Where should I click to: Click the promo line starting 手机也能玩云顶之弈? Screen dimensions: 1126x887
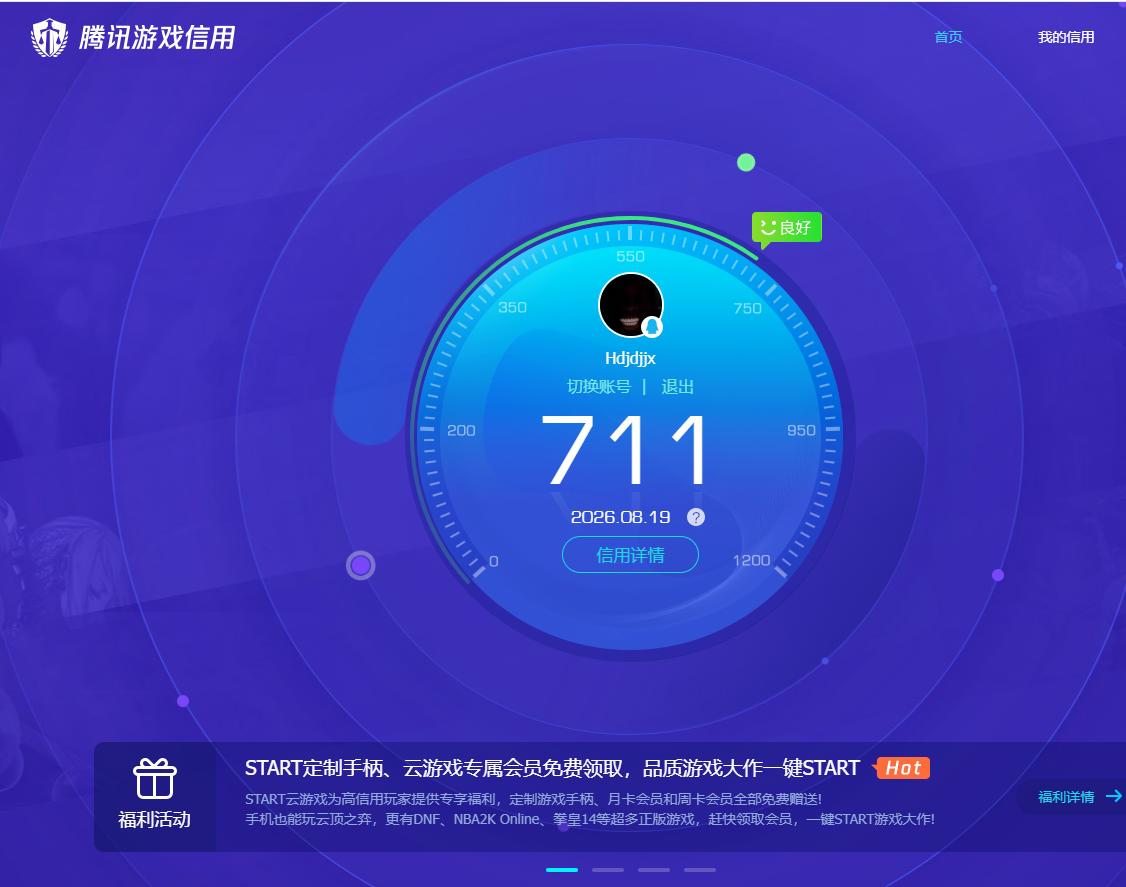[590, 819]
